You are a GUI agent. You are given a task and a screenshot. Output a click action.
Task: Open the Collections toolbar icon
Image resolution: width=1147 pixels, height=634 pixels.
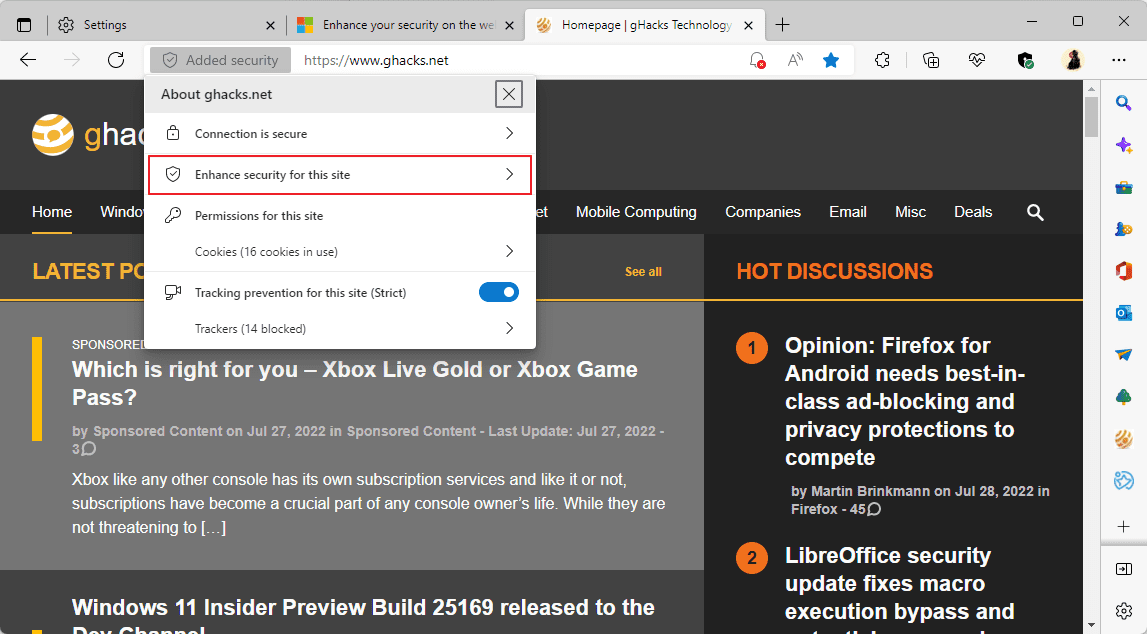coord(931,60)
